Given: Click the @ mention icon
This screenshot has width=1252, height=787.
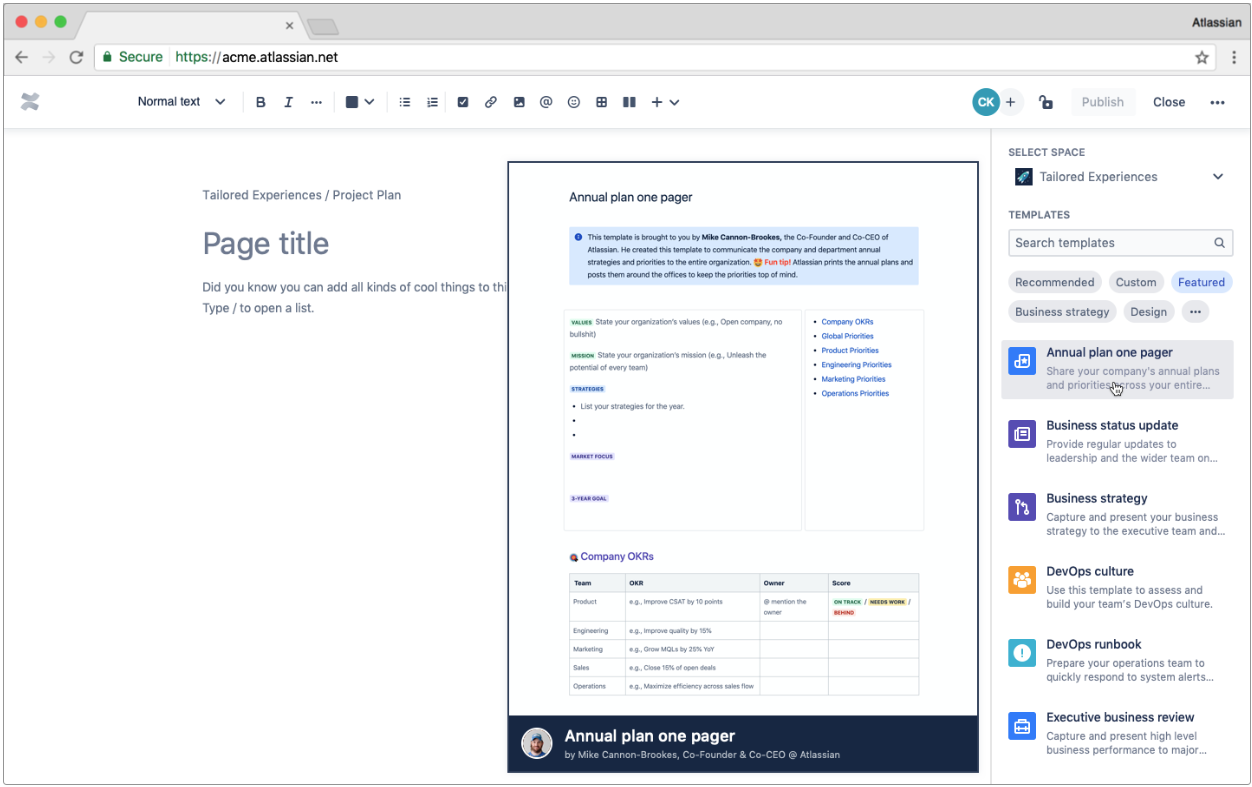Looking at the screenshot, I should point(546,102).
